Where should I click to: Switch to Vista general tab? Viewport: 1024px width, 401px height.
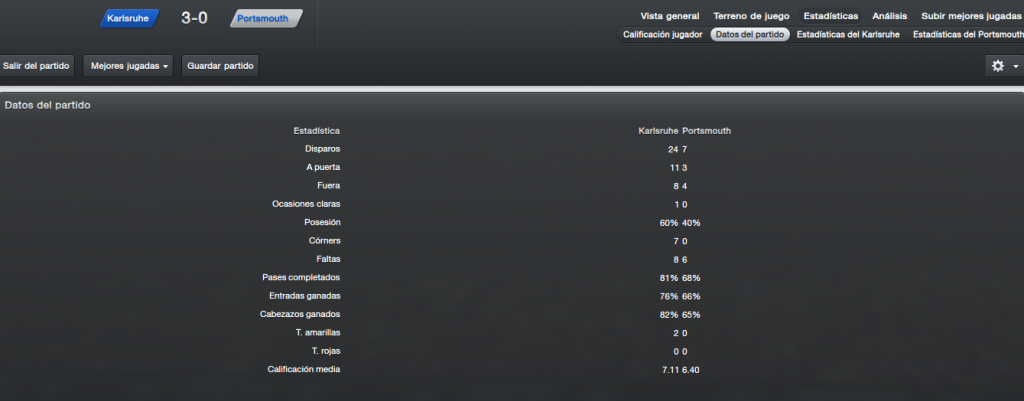(669, 16)
